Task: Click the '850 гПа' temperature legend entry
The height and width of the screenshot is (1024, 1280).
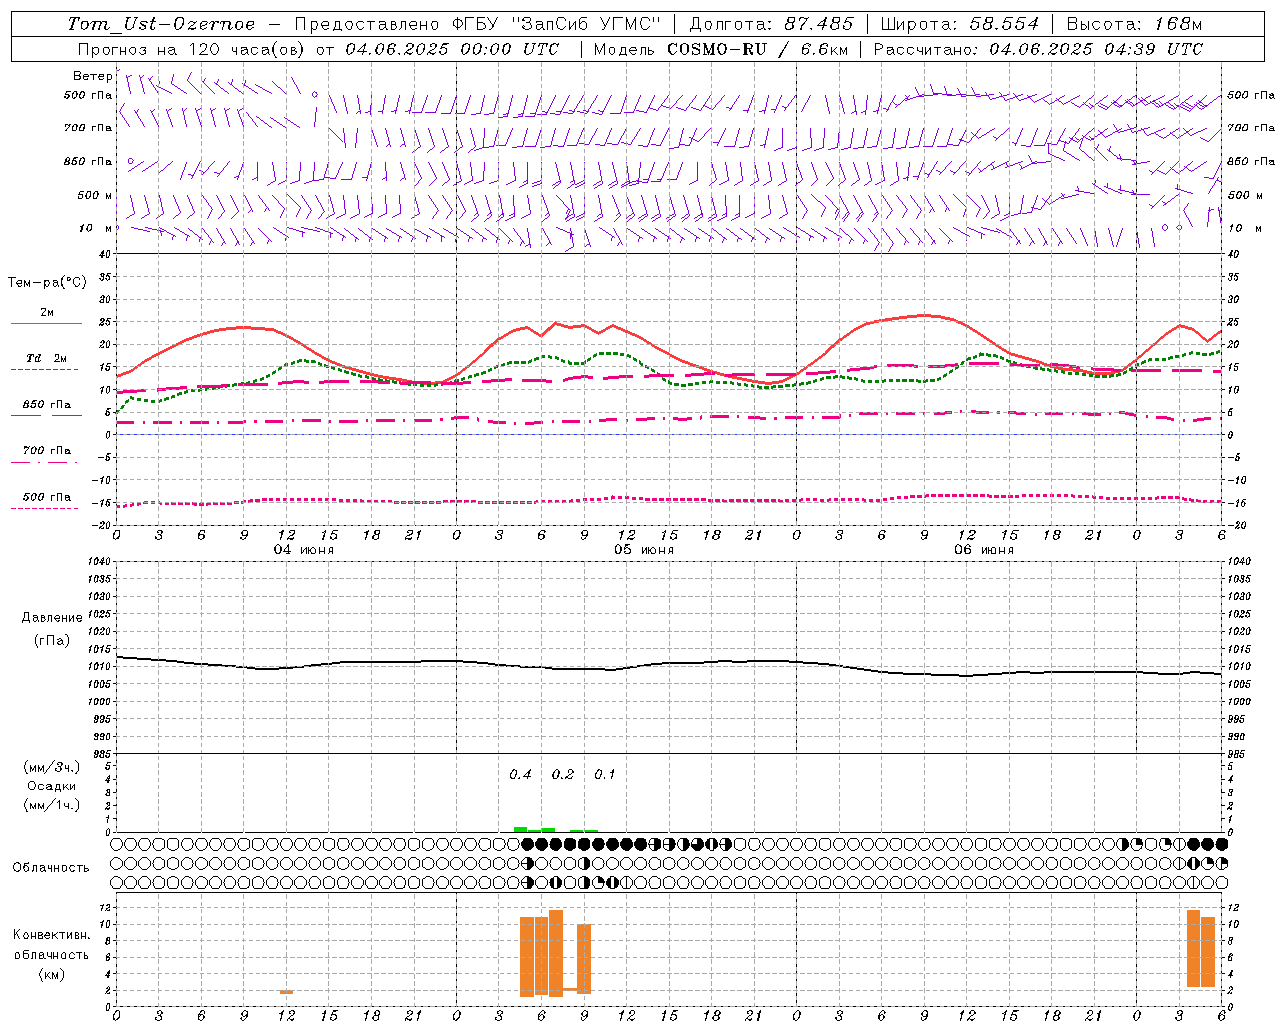Action: coord(47,405)
